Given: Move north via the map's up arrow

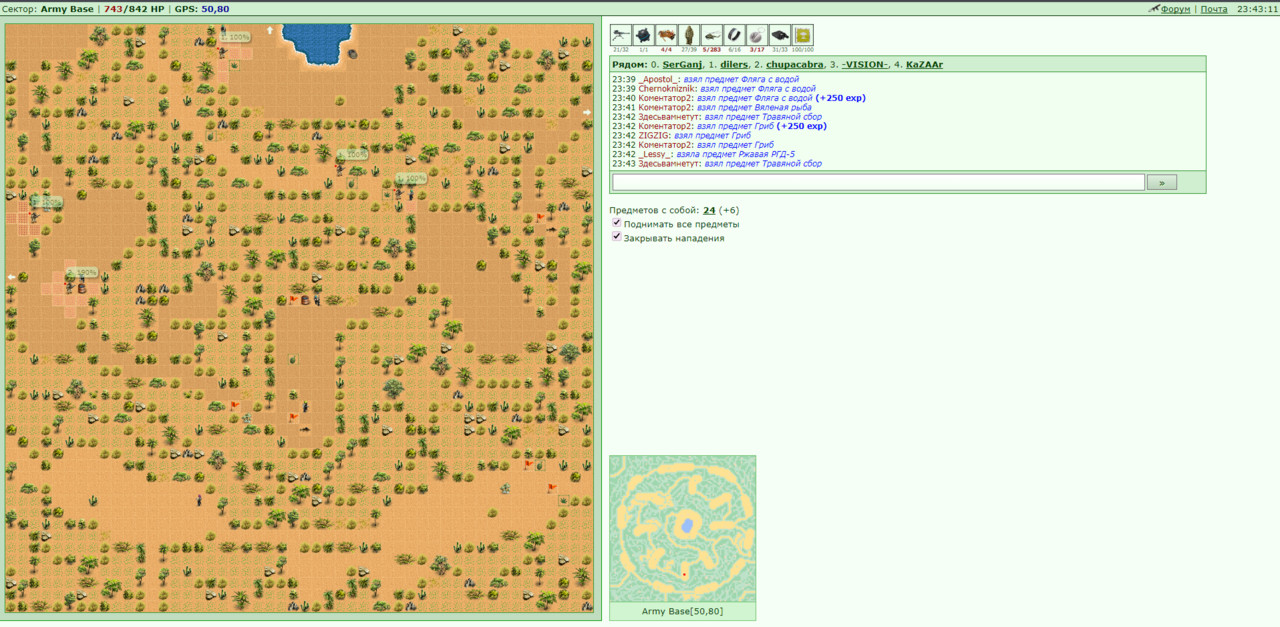Looking at the screenshot, I should coord(270,30).
